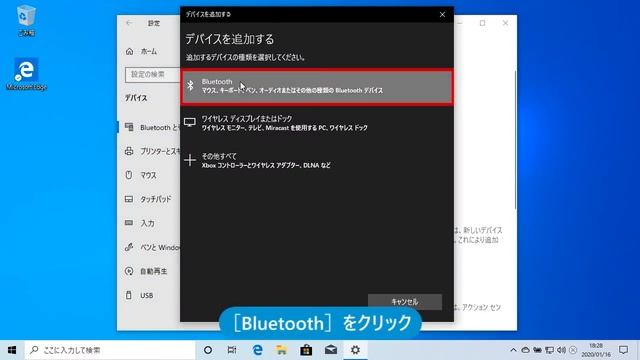Open Microsoft Store from the taskbar
Image resolution: width=640 pixels, height=360 pixels.
[x=306, y=350]
